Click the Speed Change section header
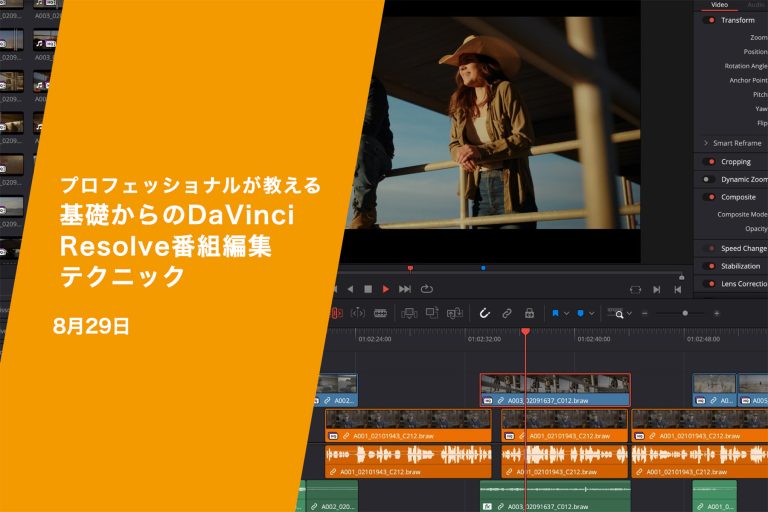768x512 pixels. [x=744, y=248]
